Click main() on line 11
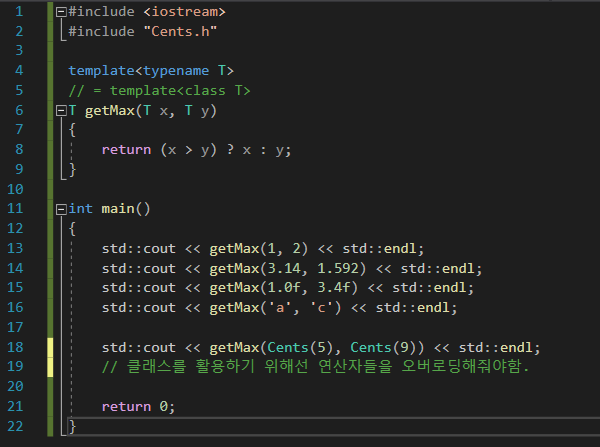 pos(126,209)
